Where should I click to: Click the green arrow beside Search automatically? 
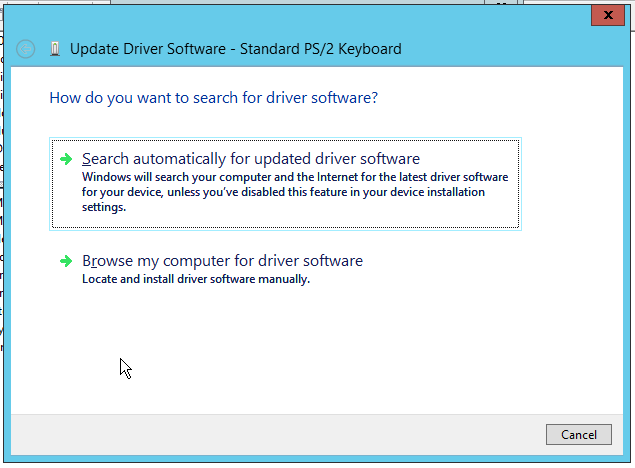66,159
